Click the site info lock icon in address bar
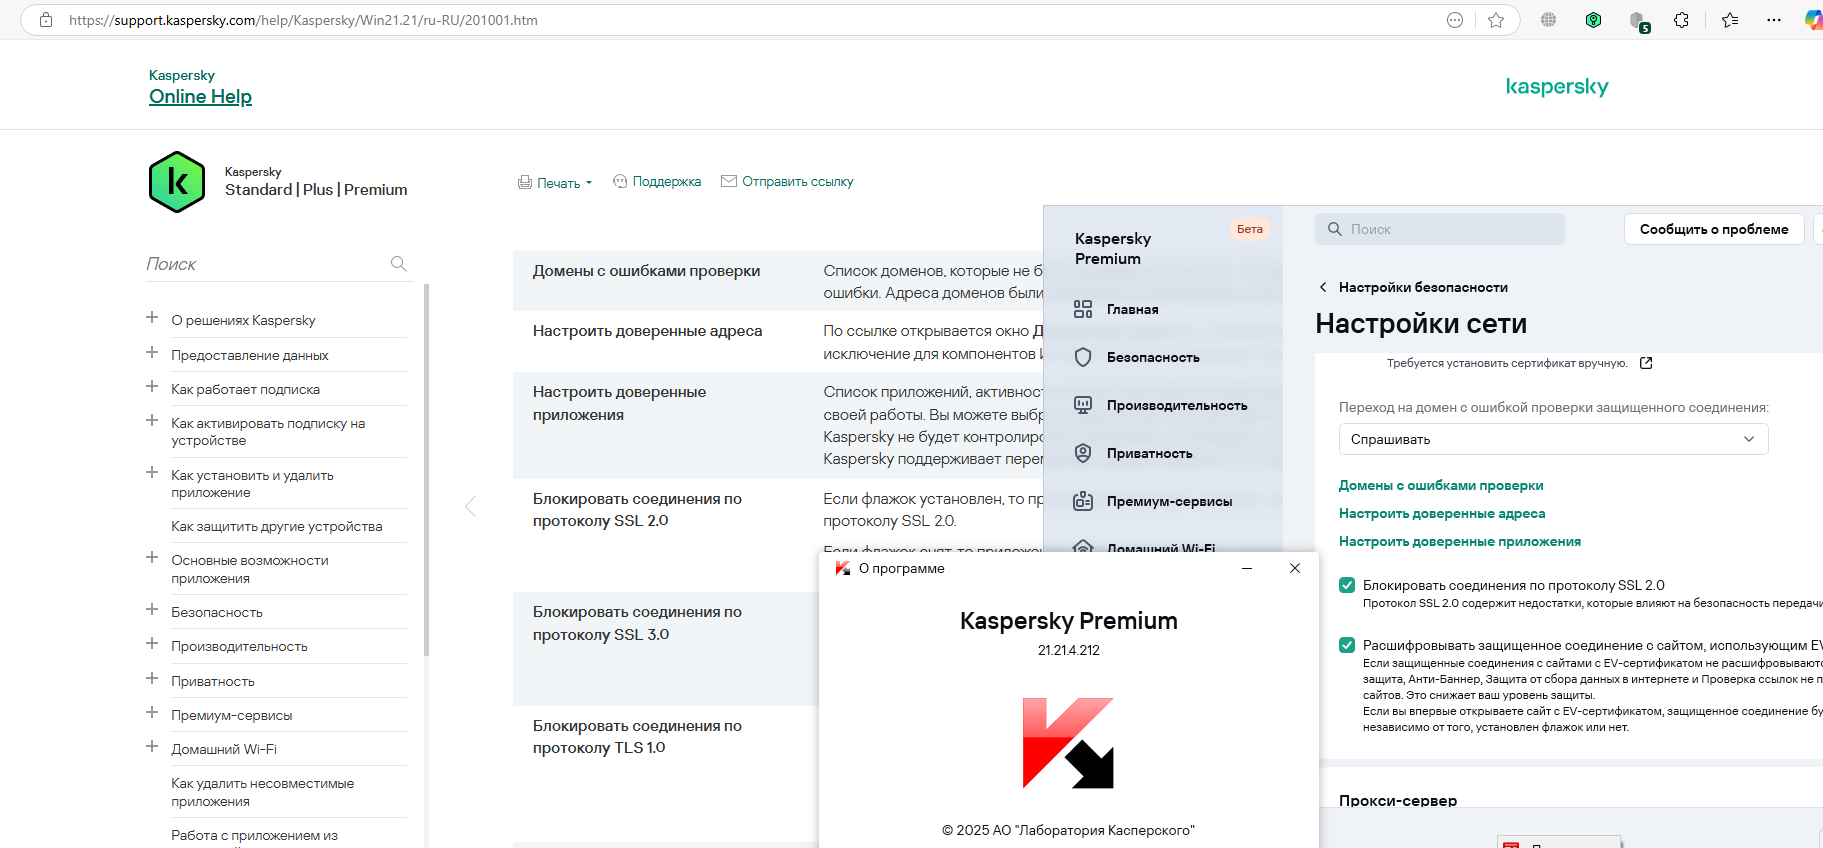Screen dimensions: 1823x848 [46, 20]
